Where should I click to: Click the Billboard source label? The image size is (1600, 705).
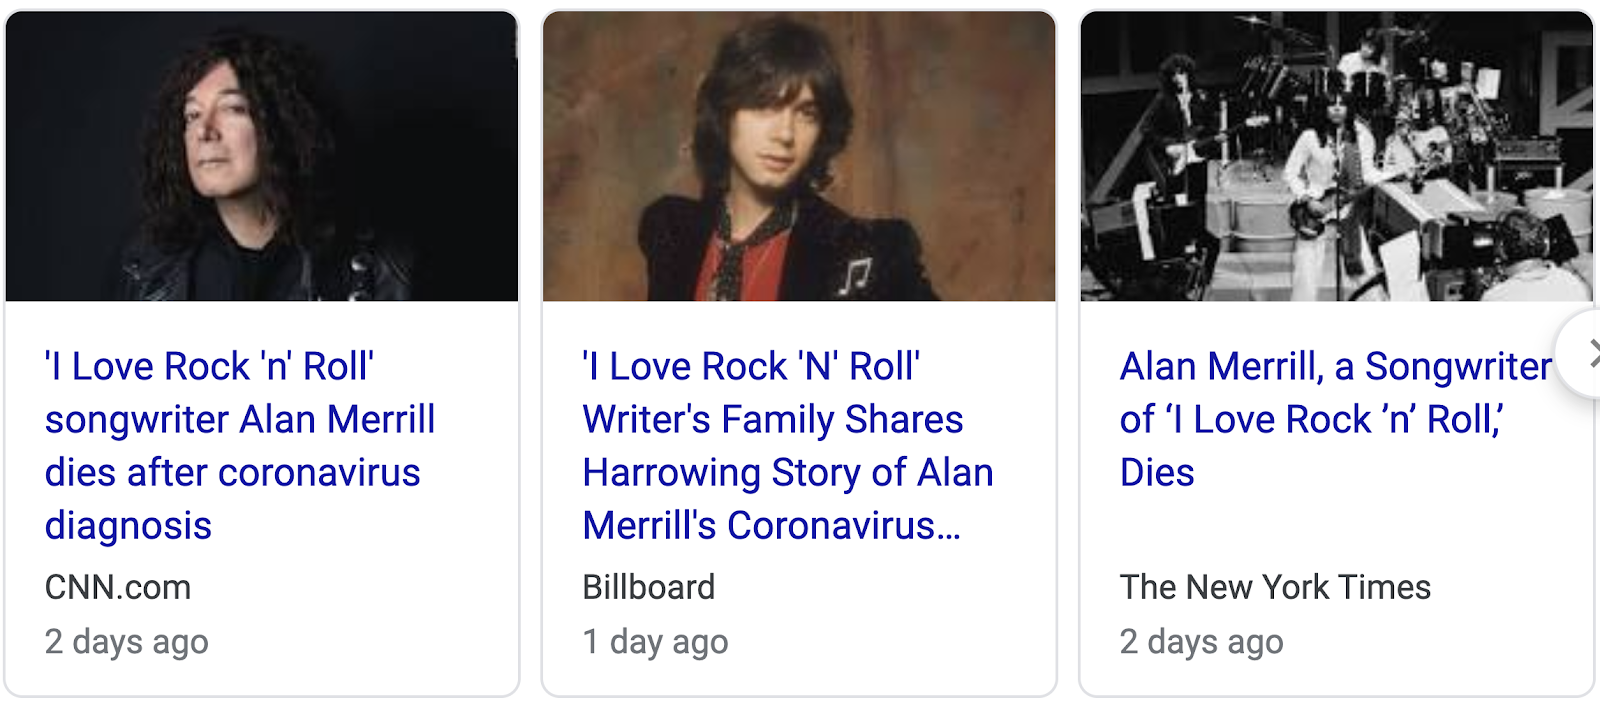[x=649, y=587]
